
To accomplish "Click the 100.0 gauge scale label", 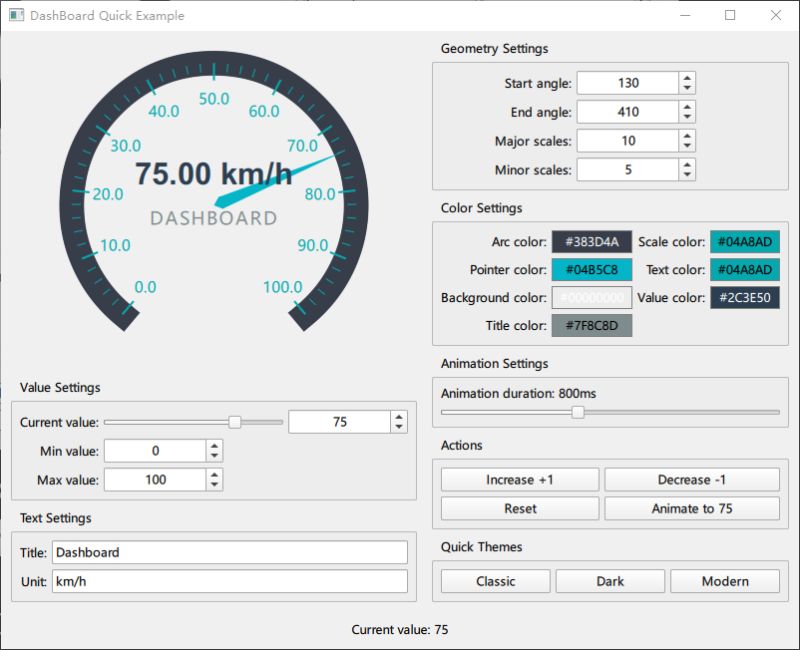I will [283, 287].
